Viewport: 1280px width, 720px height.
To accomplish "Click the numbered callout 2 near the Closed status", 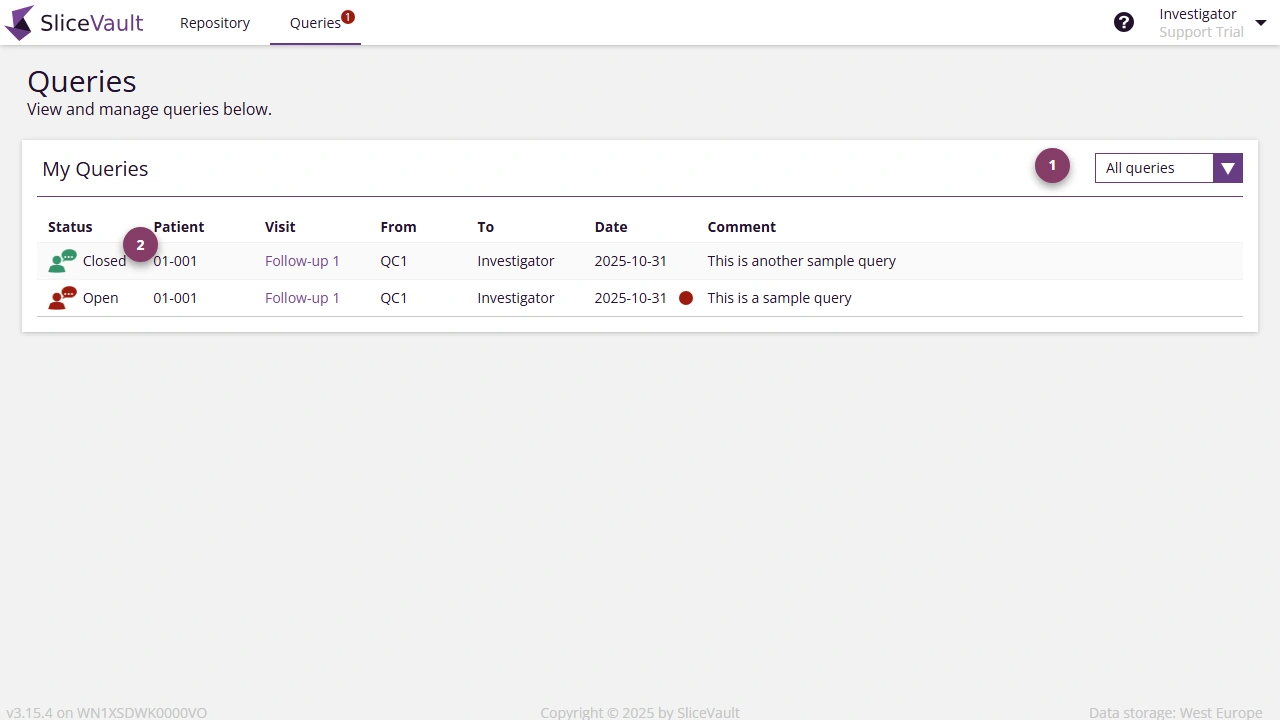I will pyautogui.click(x=140, y=244).
